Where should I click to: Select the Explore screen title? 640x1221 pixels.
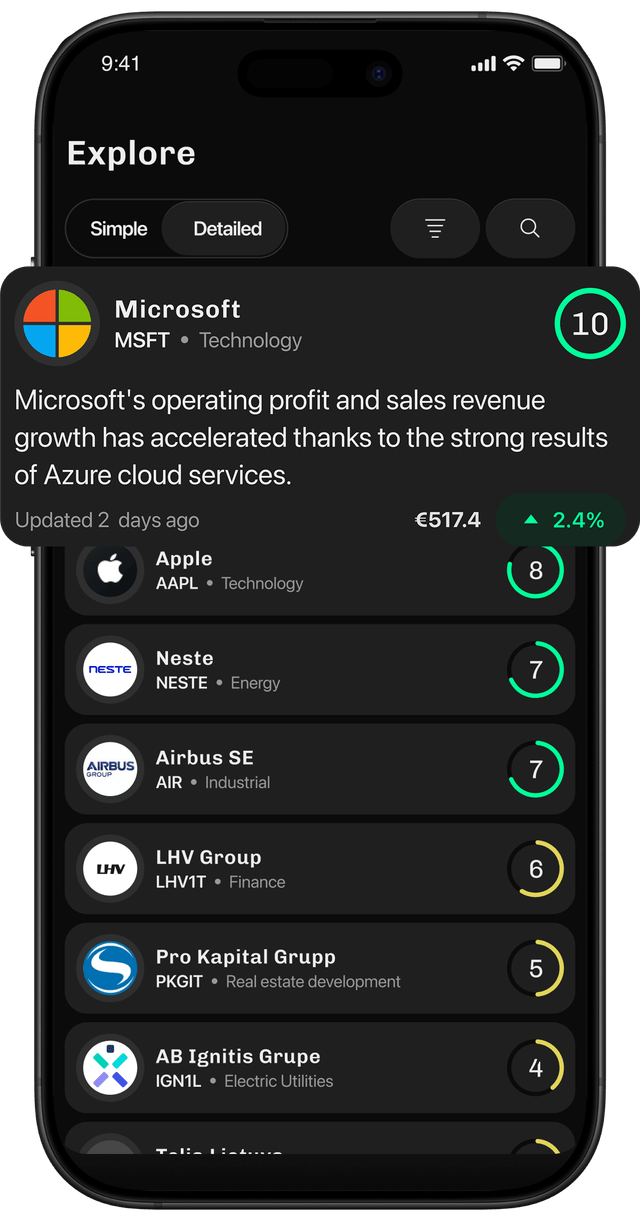click(130, 153)
